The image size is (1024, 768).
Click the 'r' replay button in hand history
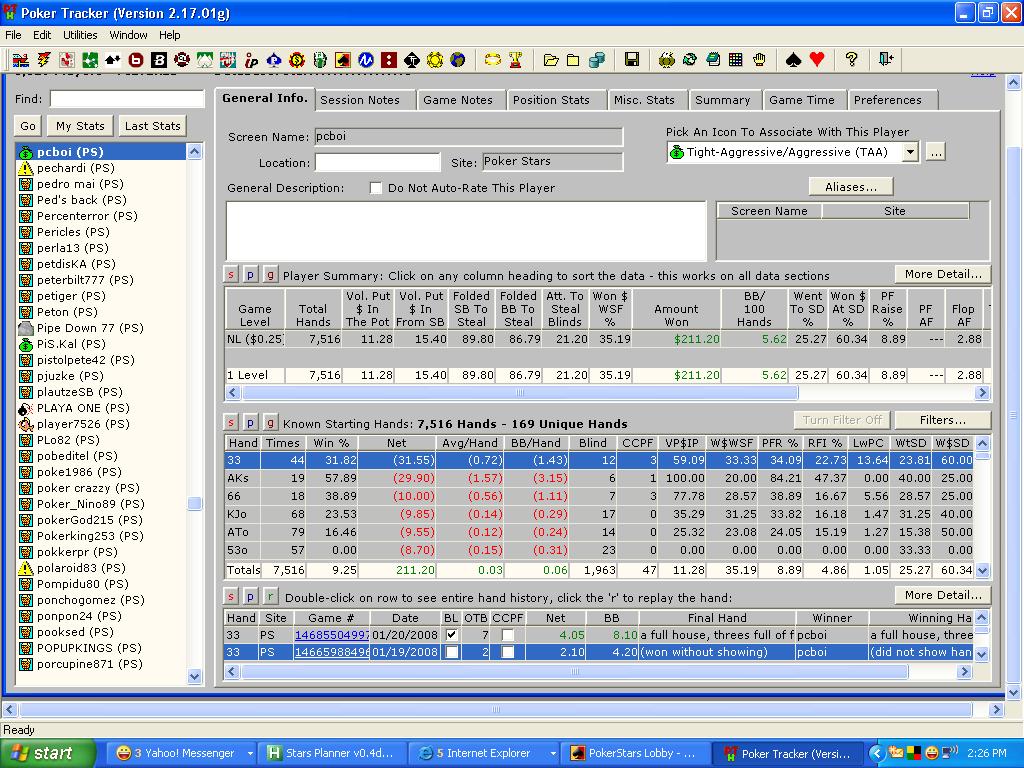270,597
